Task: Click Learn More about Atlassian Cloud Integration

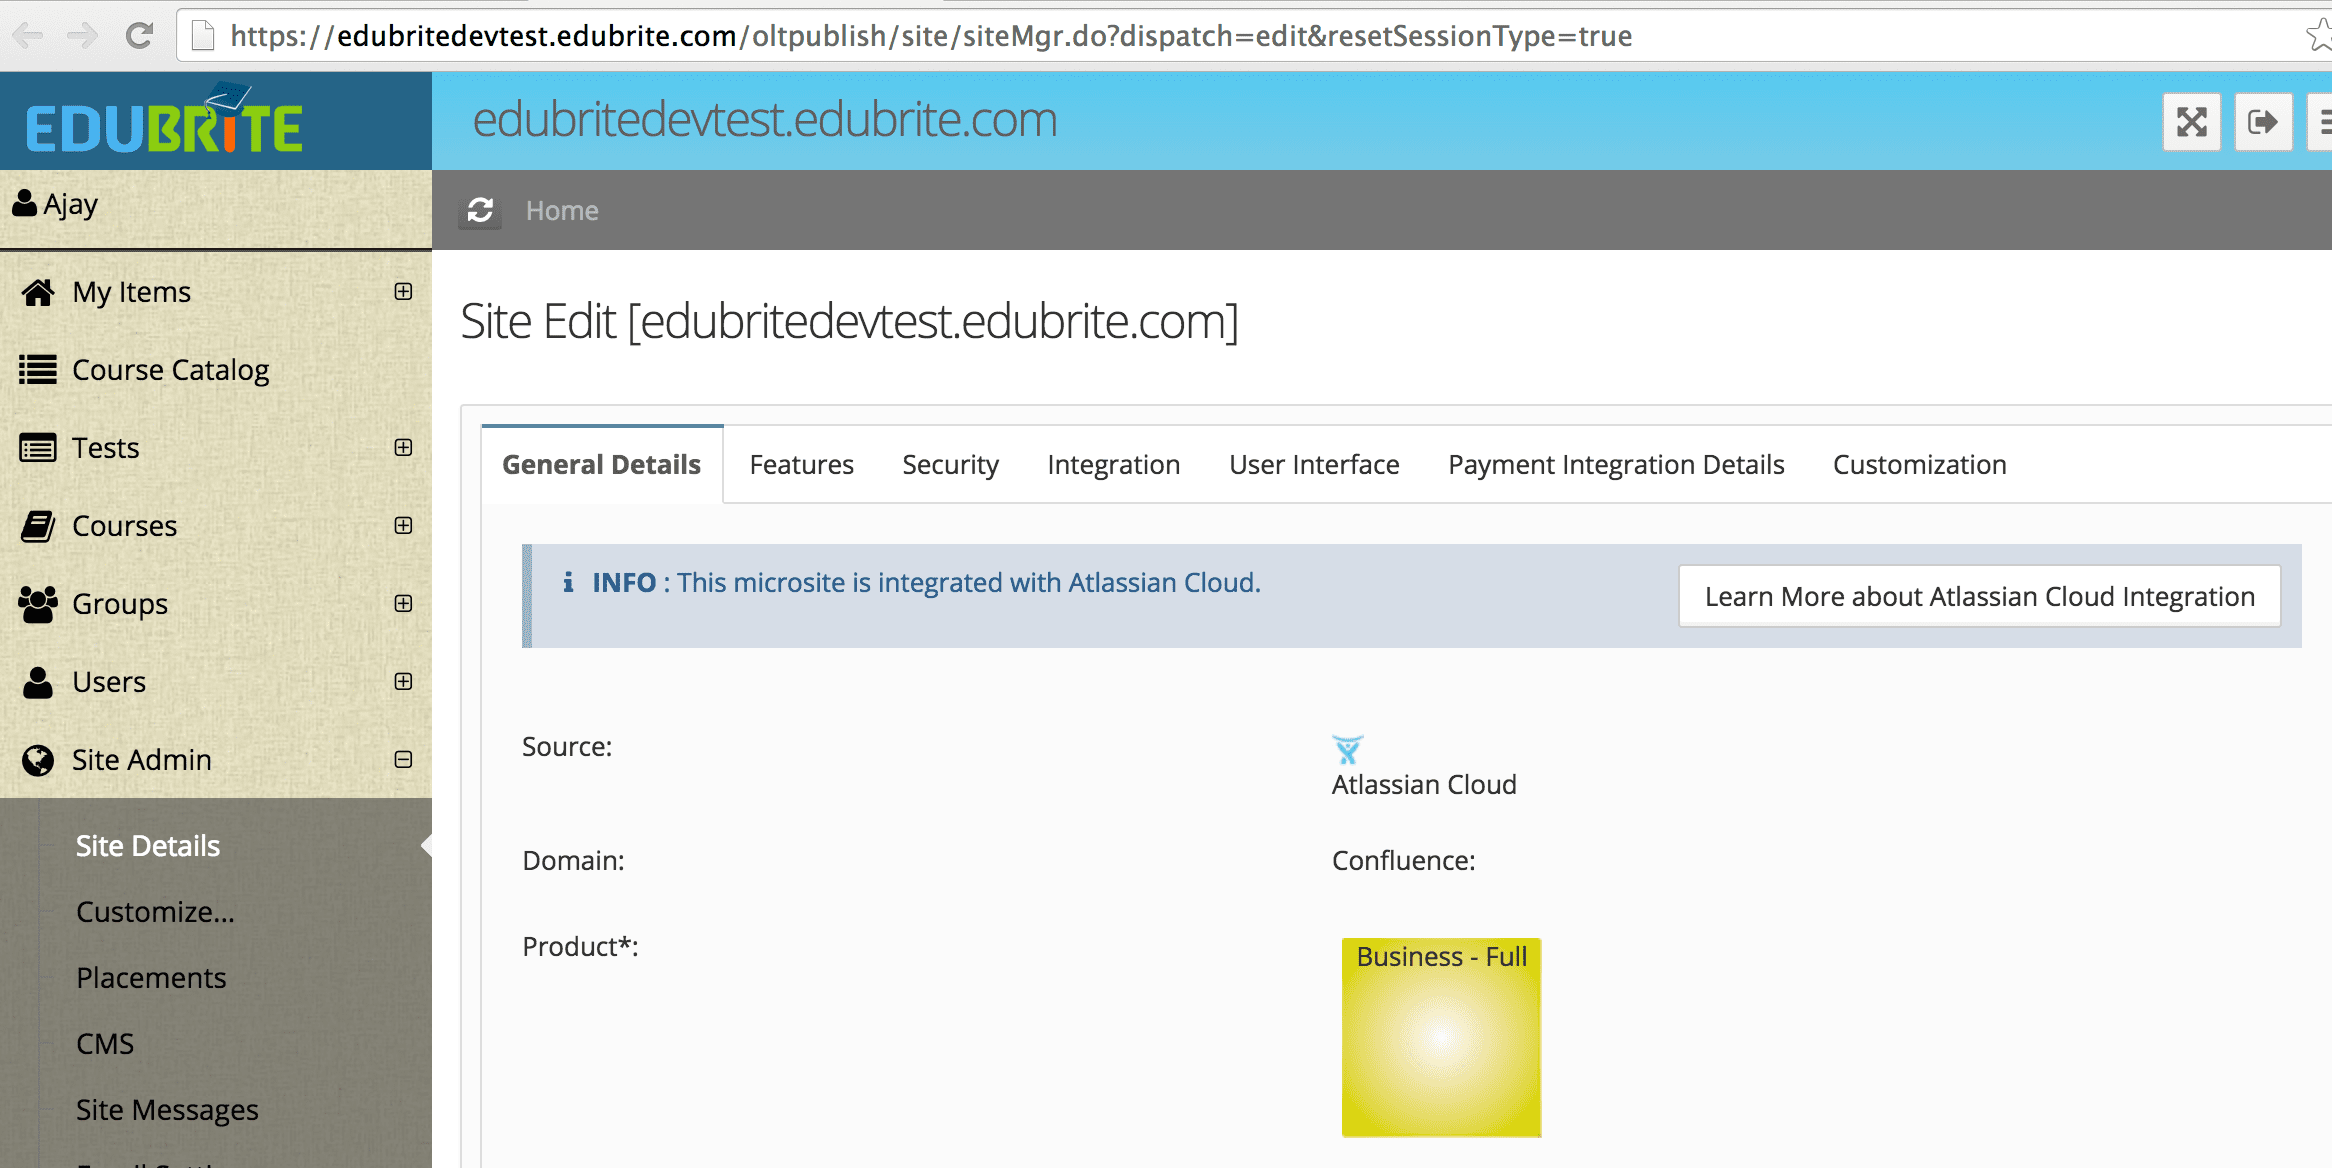Action: (1980, 596)
